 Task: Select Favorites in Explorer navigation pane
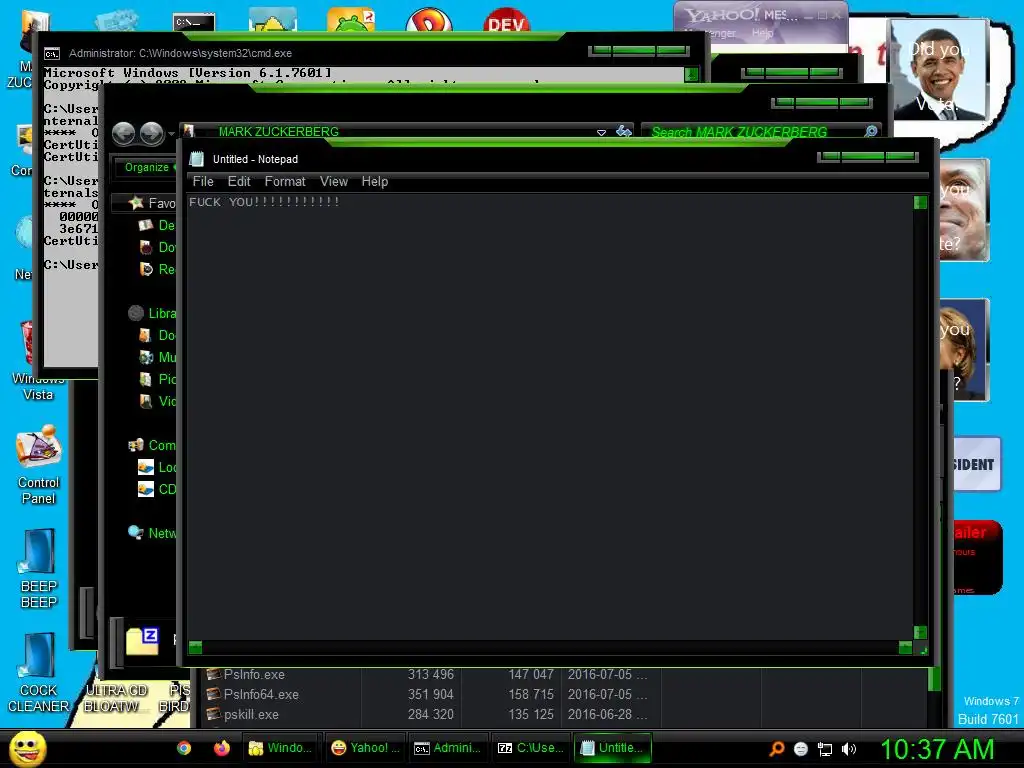point(153,203)
